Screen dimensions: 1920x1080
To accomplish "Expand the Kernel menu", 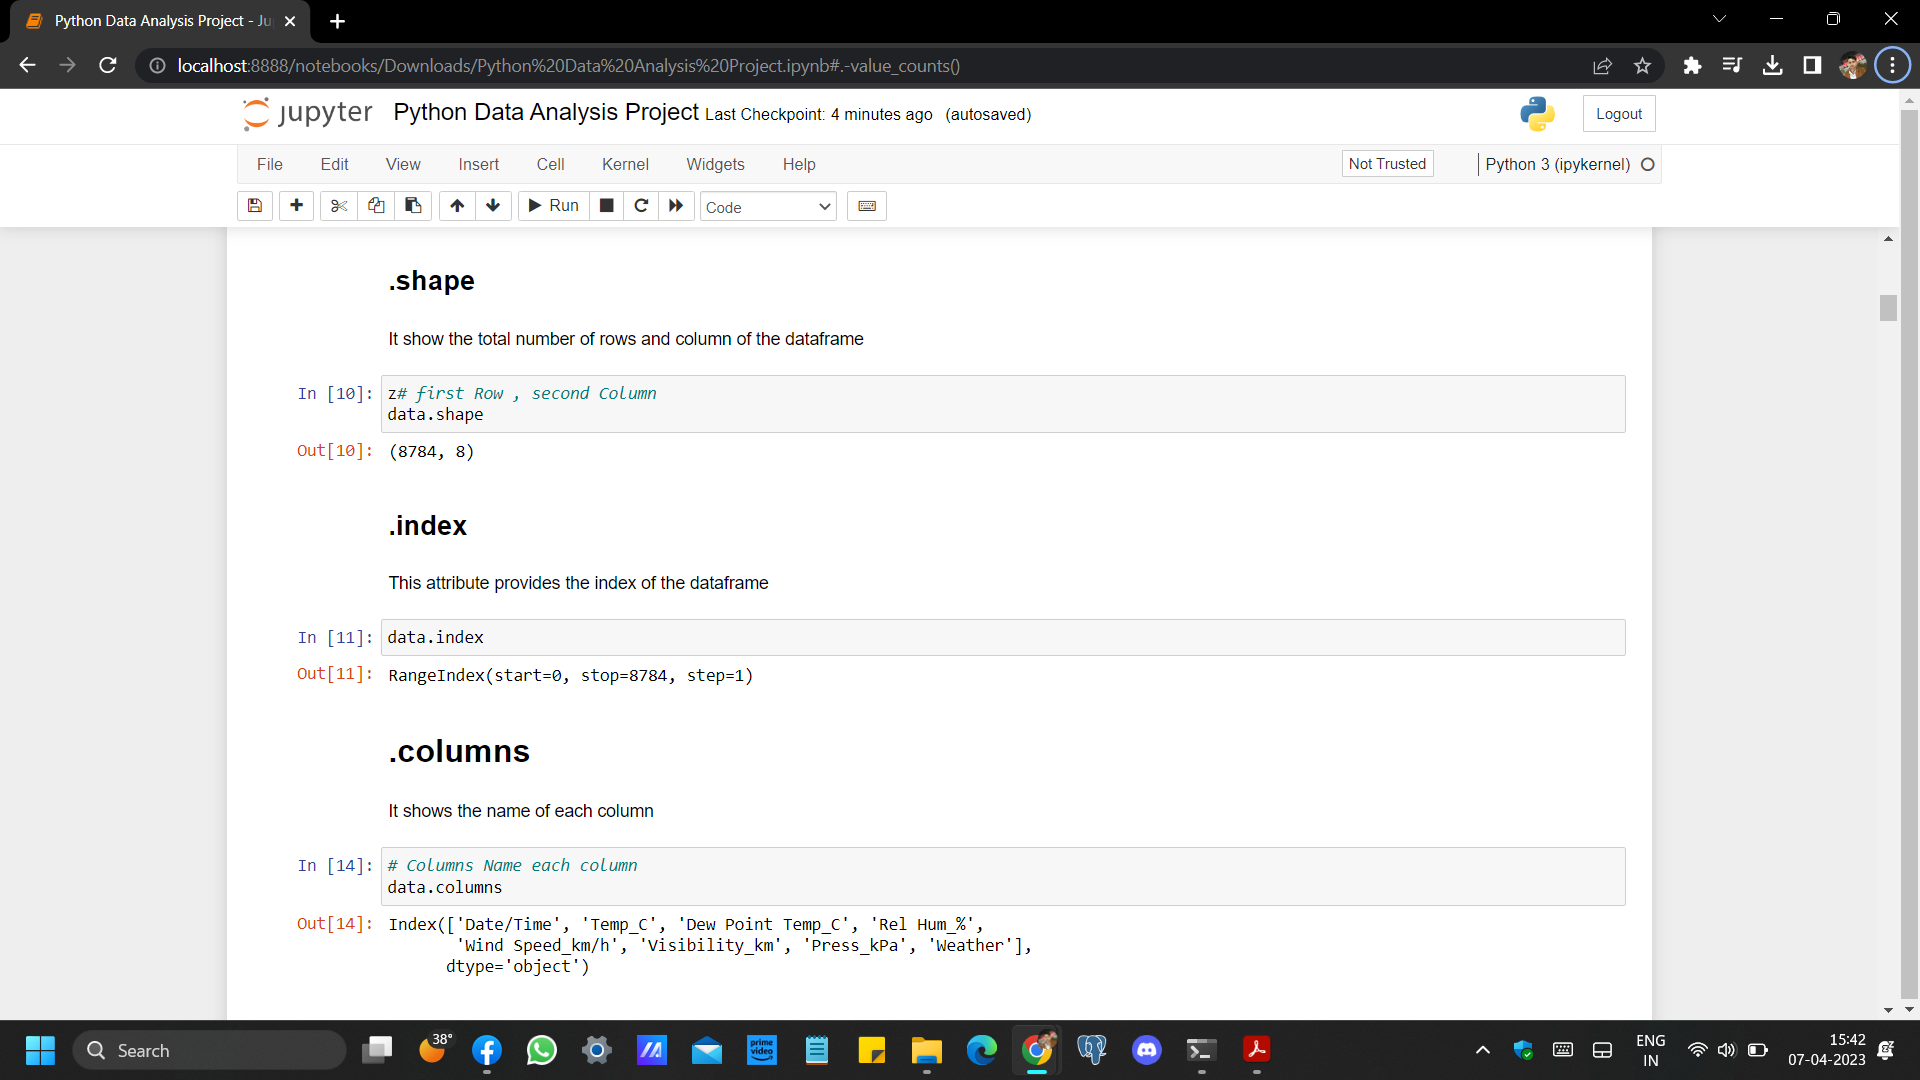I will point(625,164).
